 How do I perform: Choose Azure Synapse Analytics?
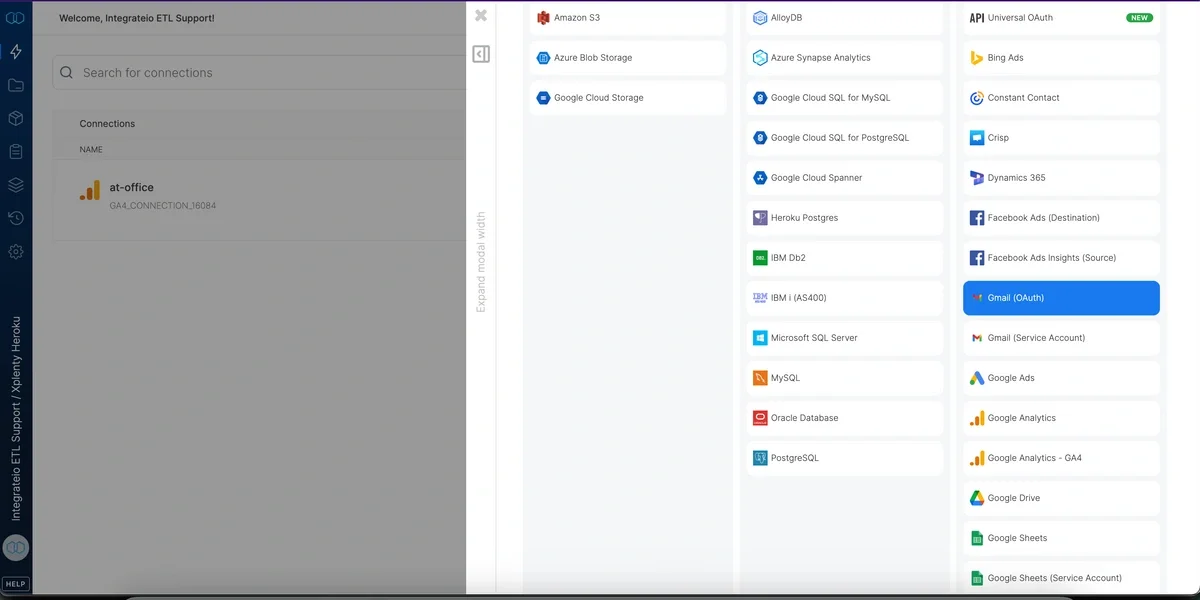[x=845, y=58]
